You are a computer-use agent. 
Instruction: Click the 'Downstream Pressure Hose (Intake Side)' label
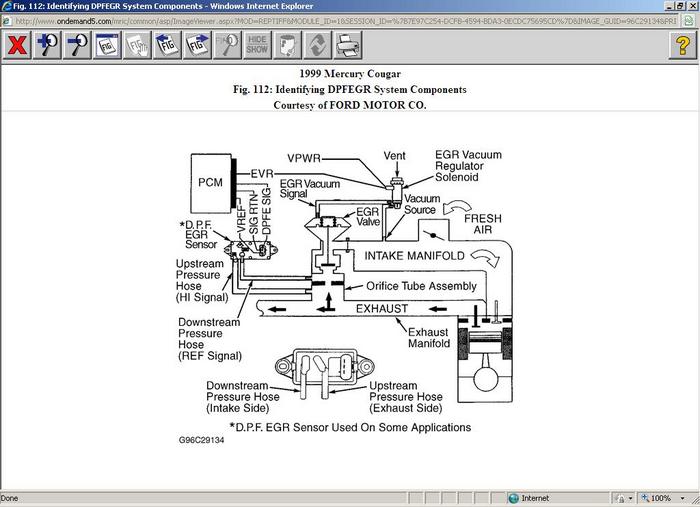(242, 397)
